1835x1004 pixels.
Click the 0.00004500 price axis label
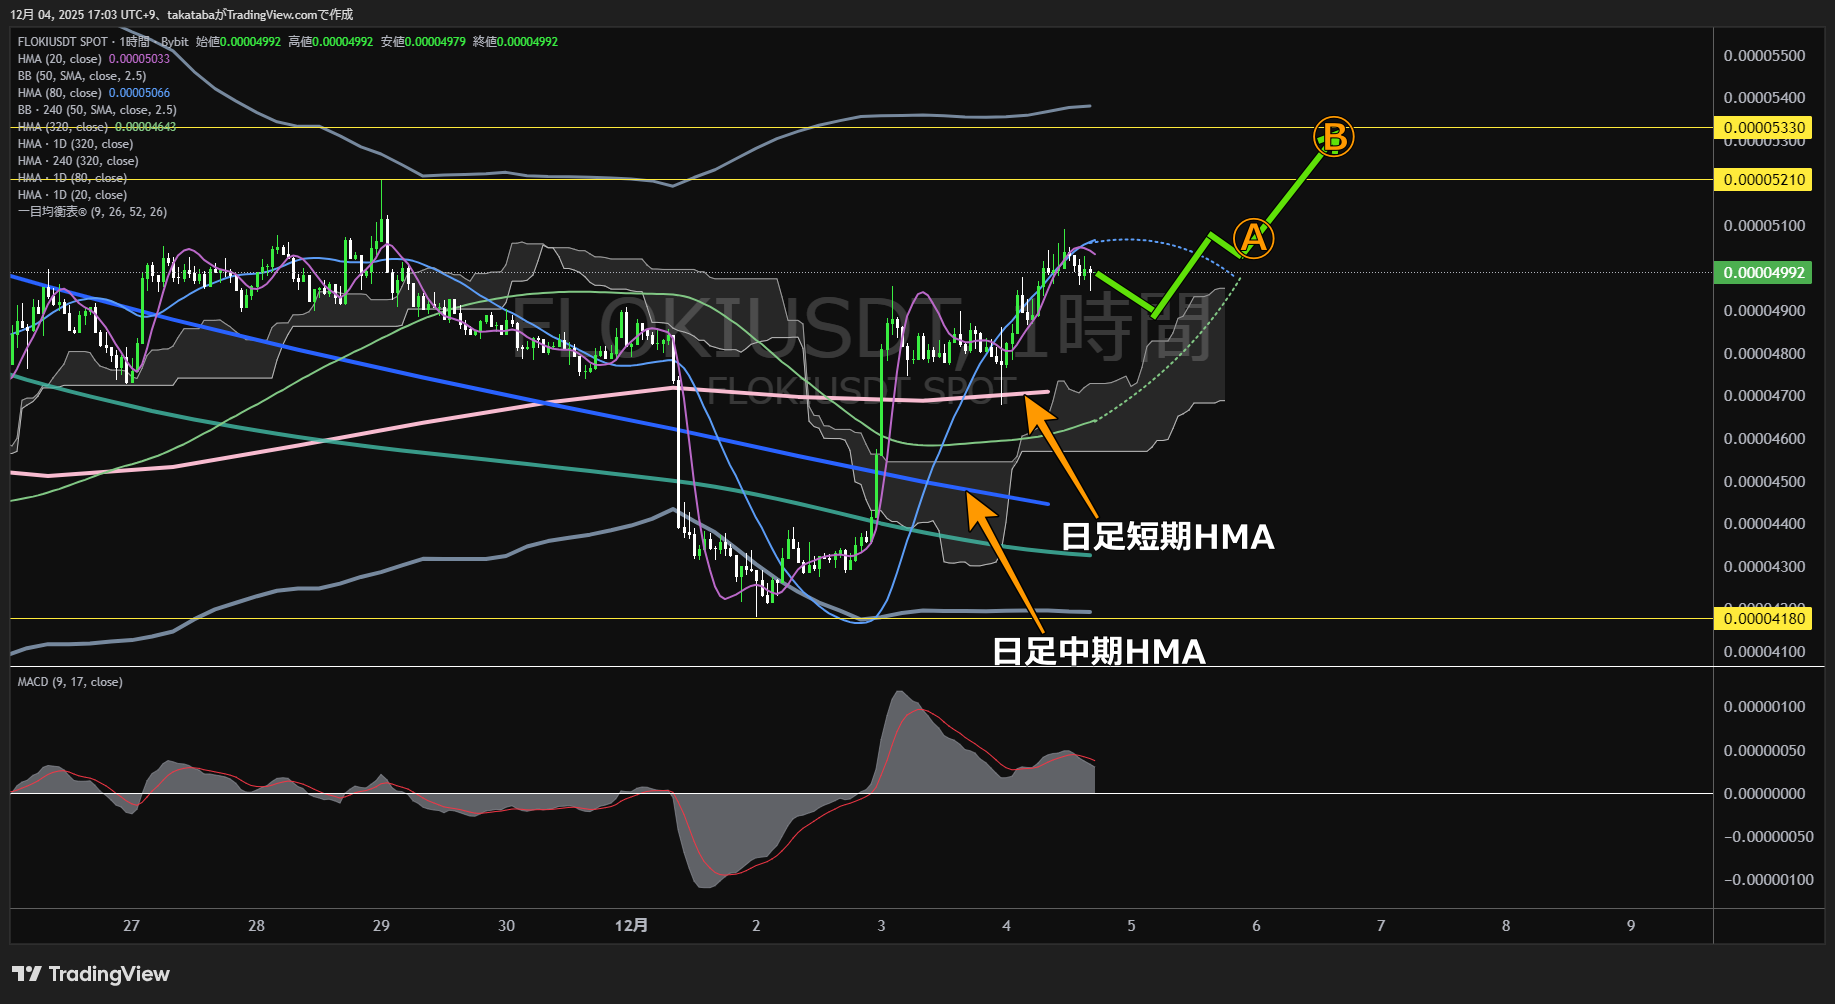(1764, 482)
